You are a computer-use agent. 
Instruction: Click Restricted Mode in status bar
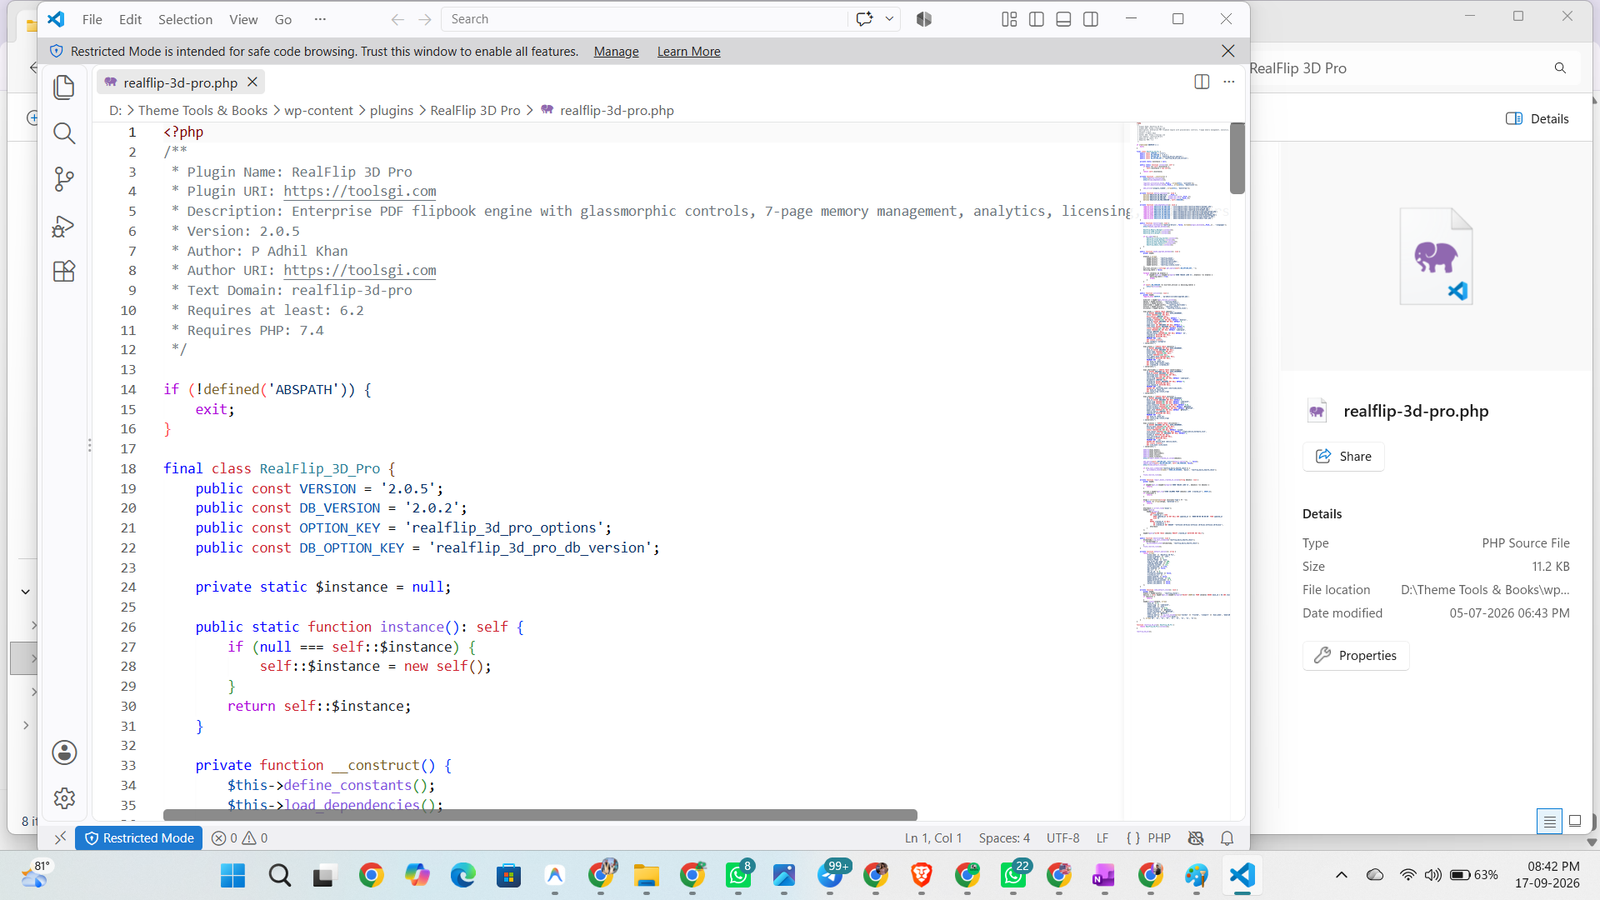pos(139,838)
